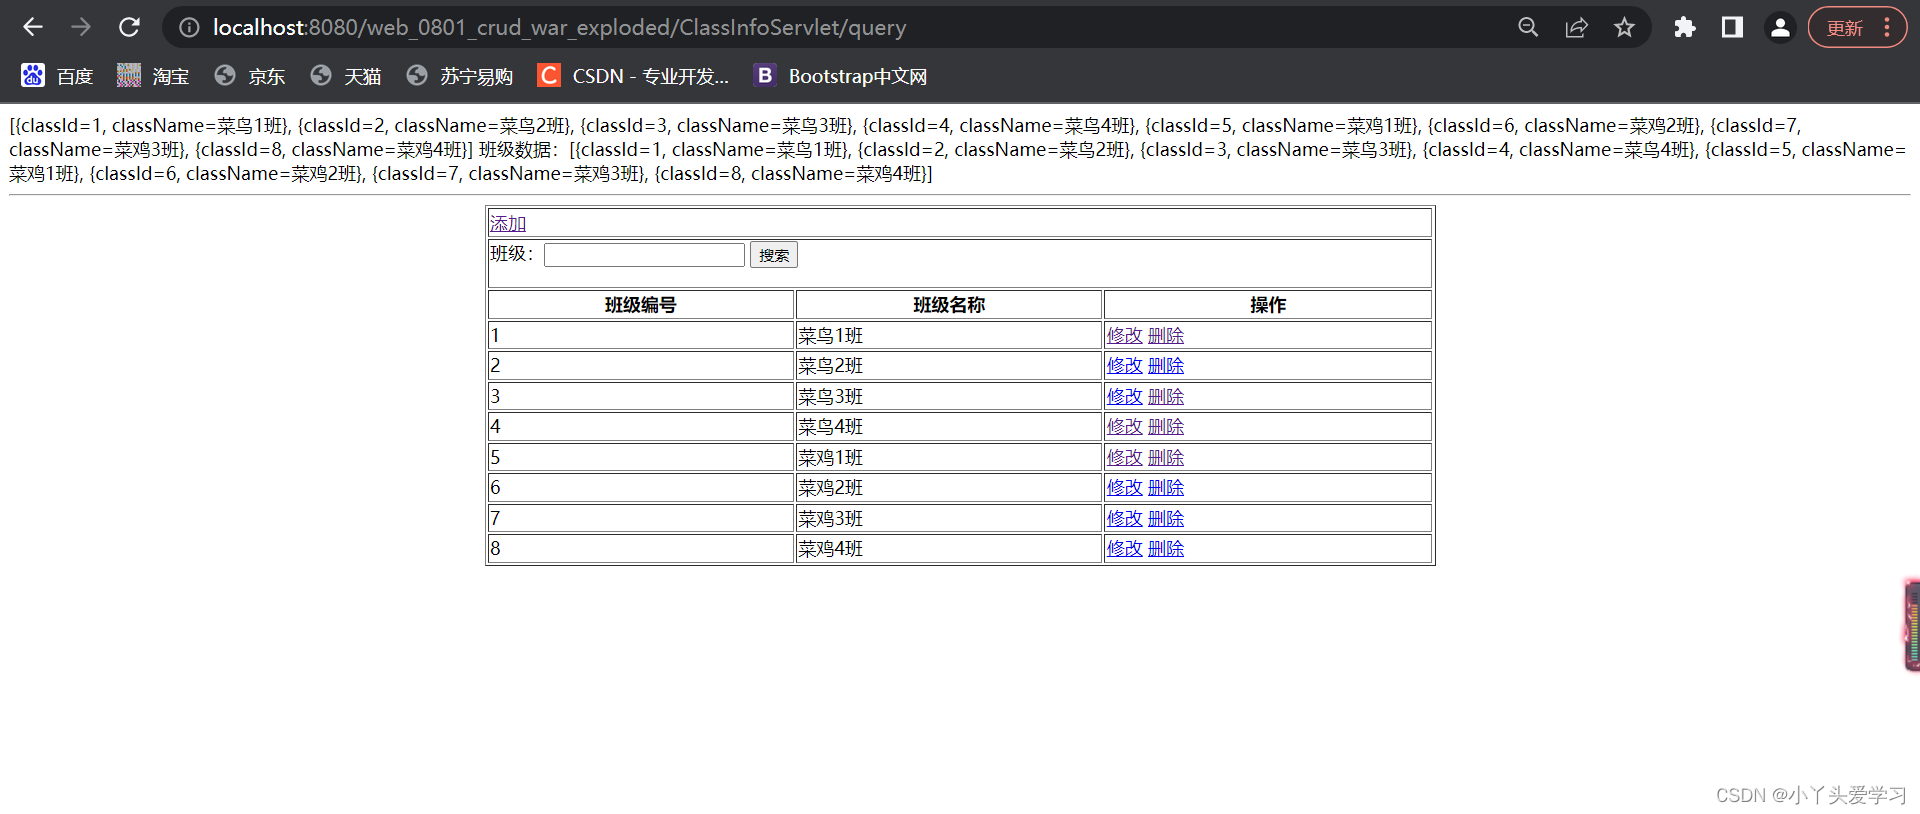Select the 菜鸡4班 name cell

949,549
